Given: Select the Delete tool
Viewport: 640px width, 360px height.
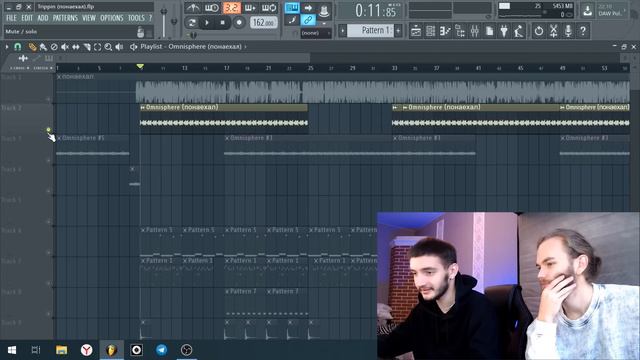Looking at the screenshot, I should 54,47.
